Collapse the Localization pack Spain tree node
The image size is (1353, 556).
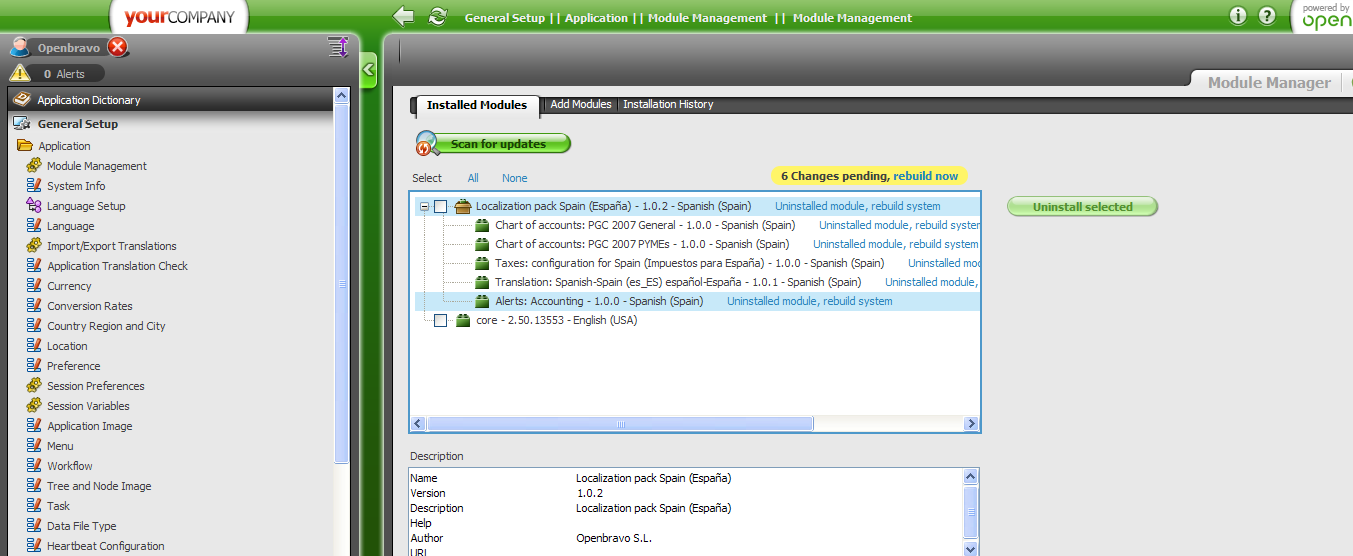pos(424,207)
